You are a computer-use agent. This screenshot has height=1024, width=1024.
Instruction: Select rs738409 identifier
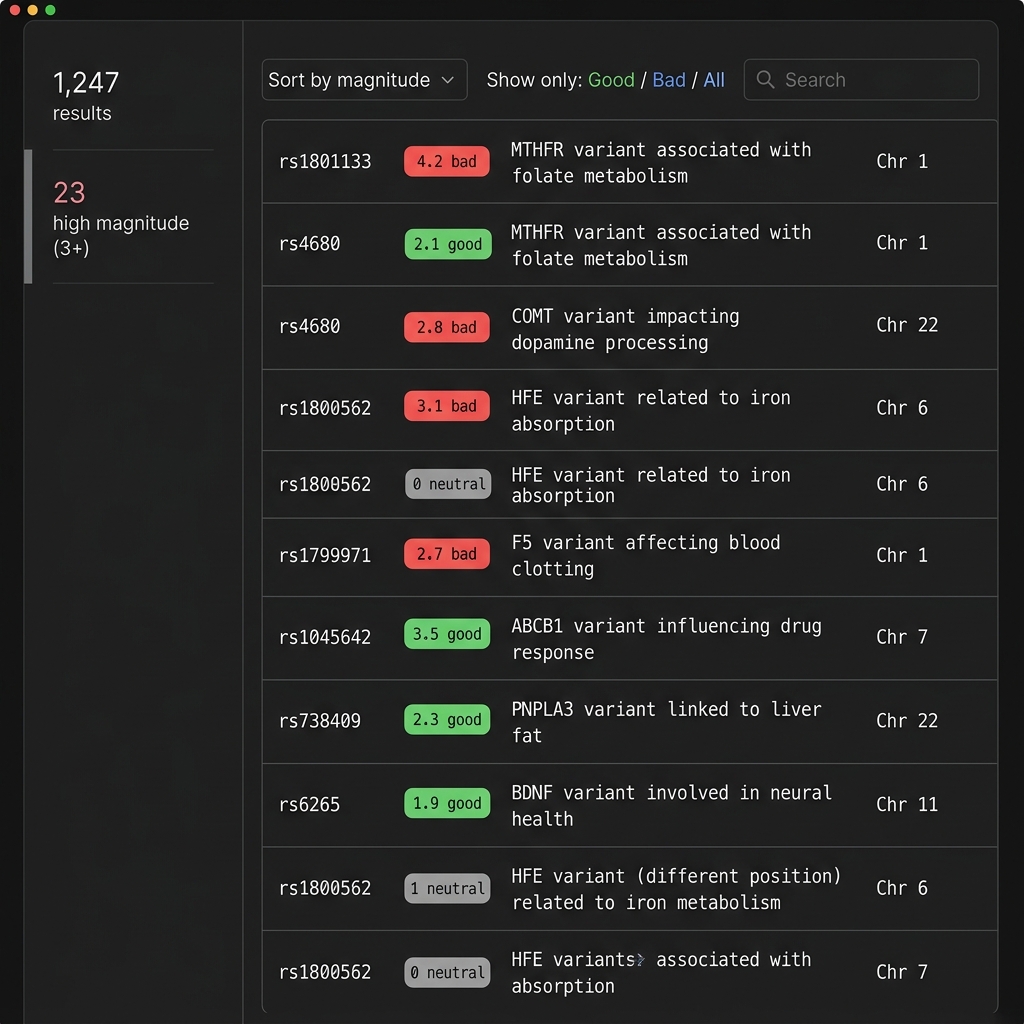[319, 720]
